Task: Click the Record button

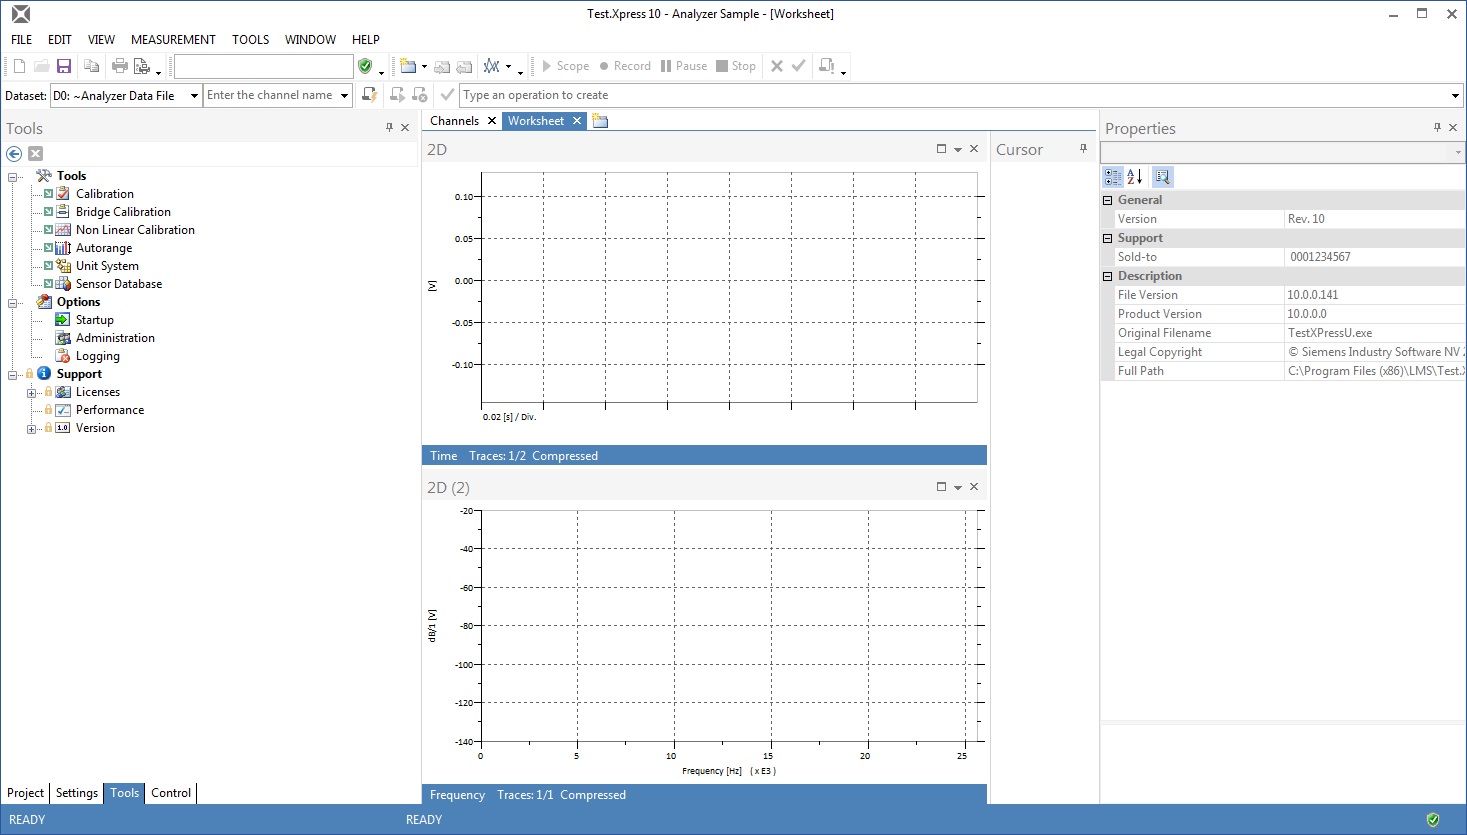Action: click(625, 66)
